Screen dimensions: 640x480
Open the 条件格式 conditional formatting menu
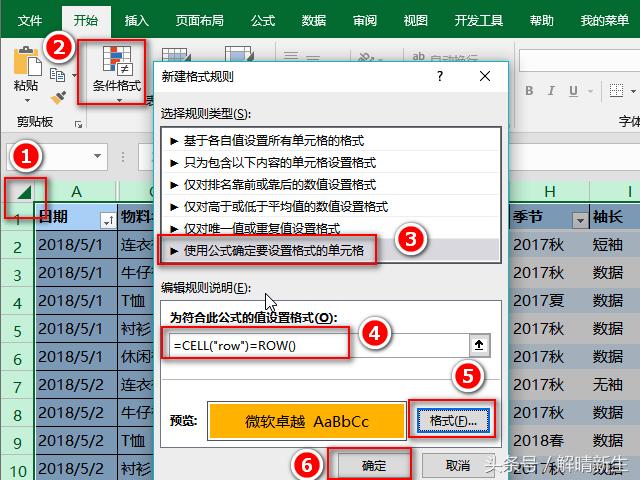click(116, 73)
